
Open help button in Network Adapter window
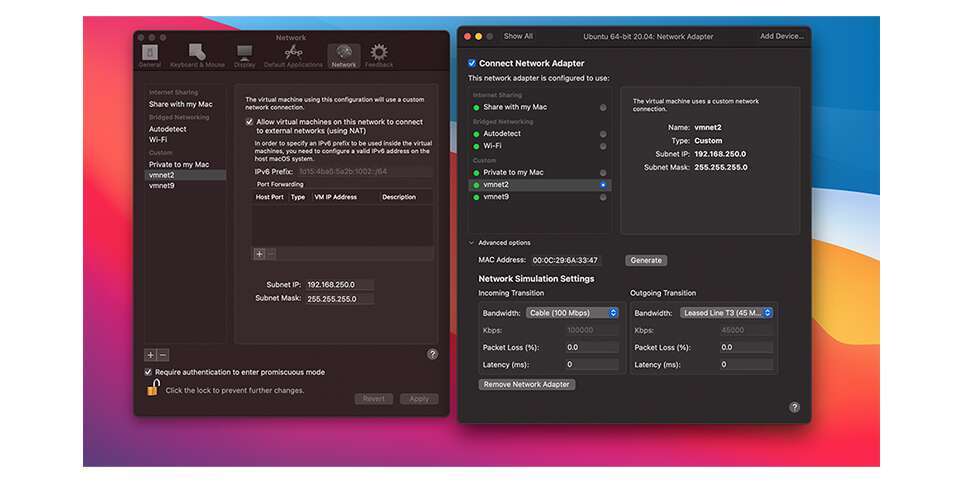pos(795,407)
